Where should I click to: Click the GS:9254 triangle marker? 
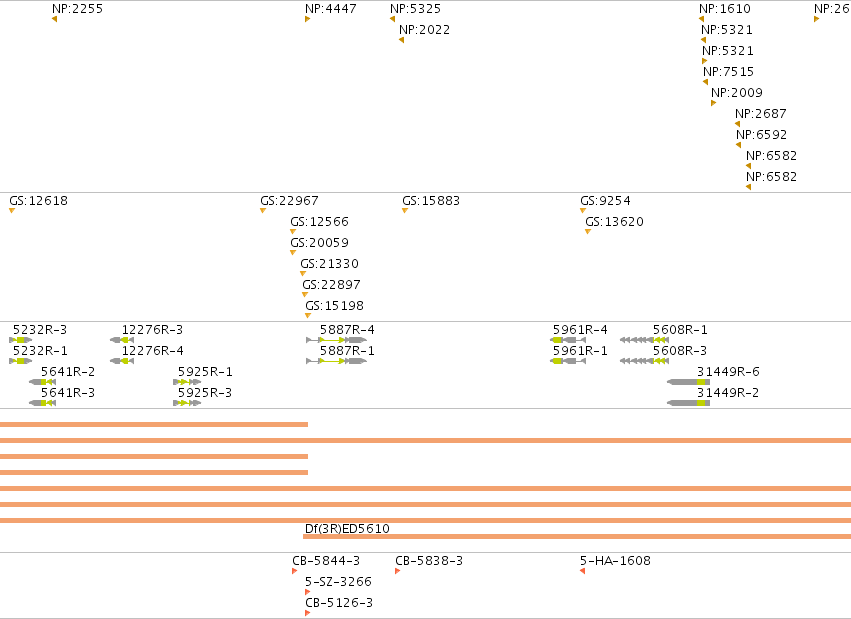pyautogui.click(x=583, y=210)
